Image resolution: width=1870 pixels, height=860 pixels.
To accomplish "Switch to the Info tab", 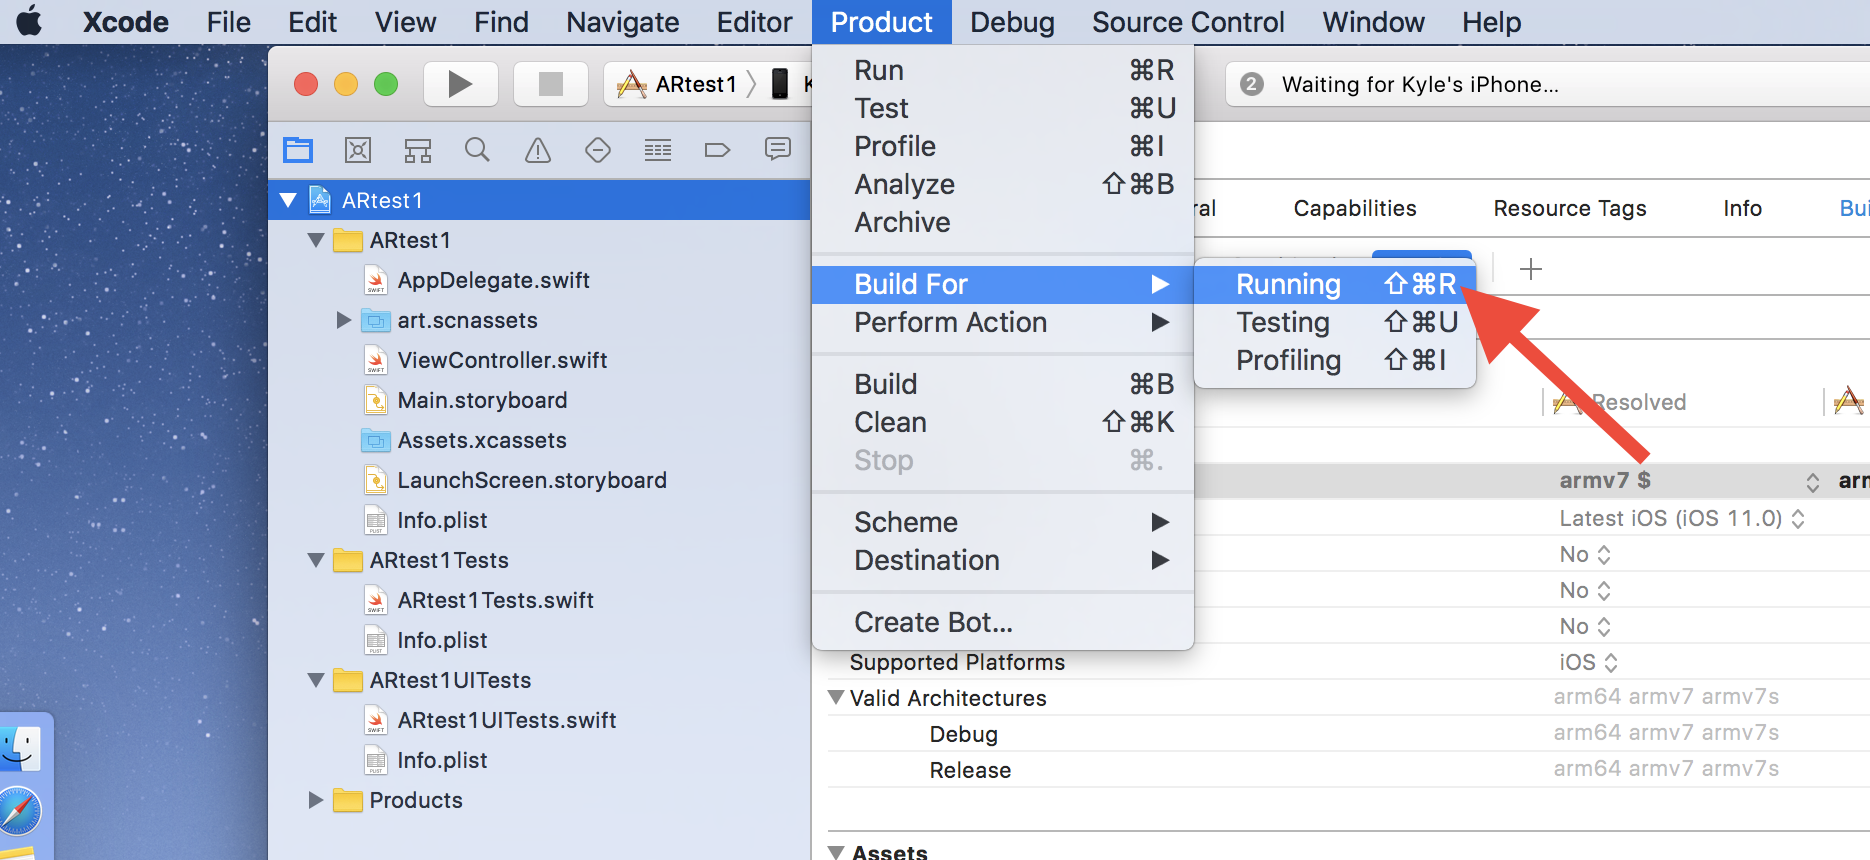I will (1742, 208).
